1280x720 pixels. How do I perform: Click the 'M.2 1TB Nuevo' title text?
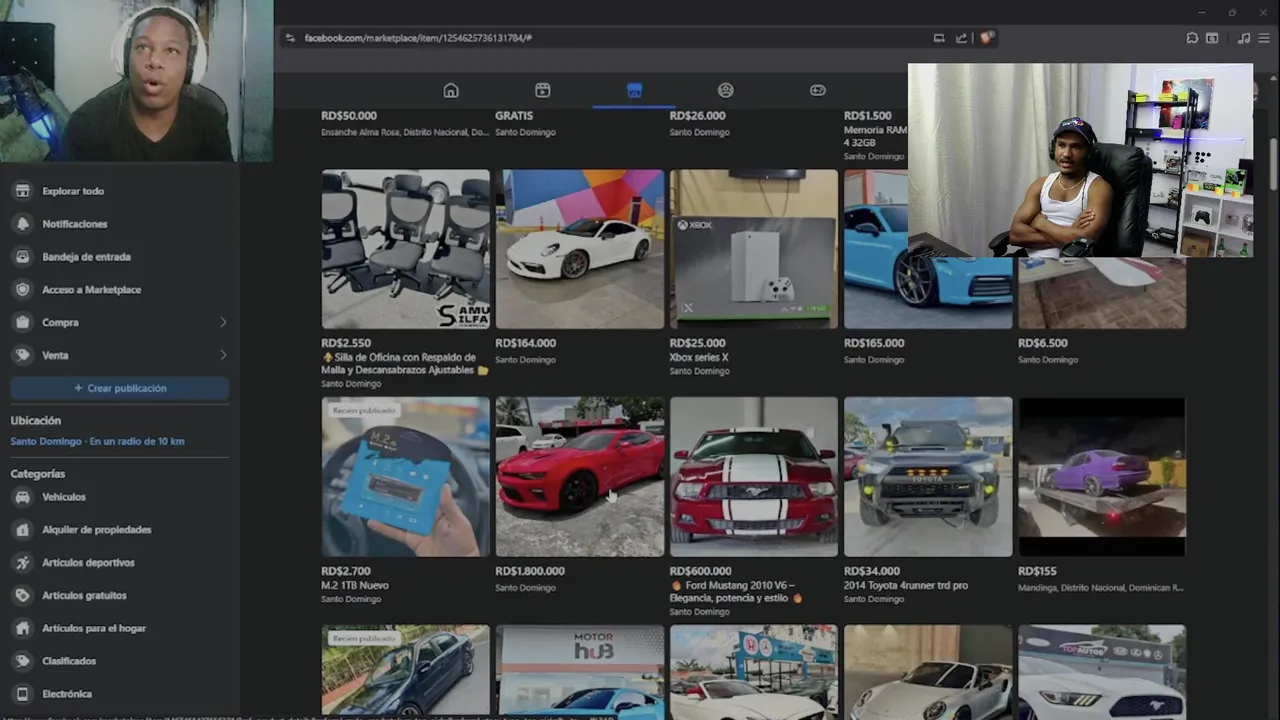(355, 585)
